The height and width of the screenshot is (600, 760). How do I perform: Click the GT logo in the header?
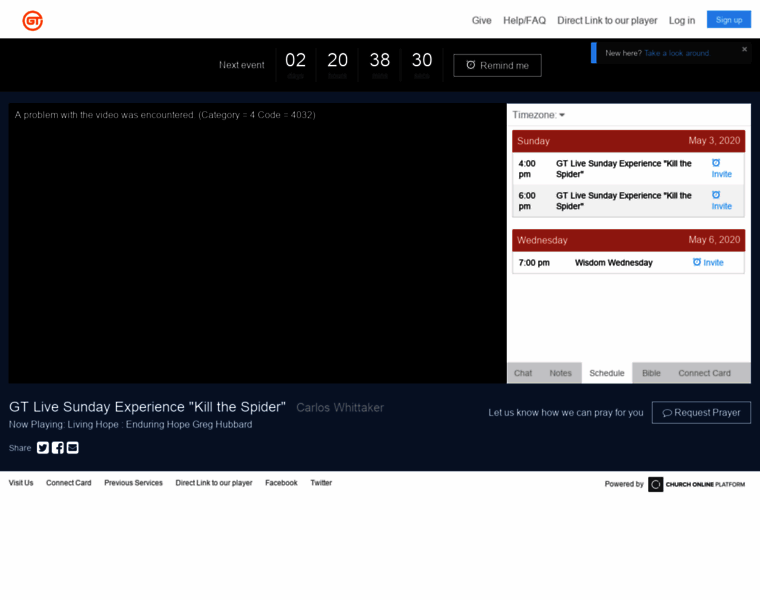point(32,20)
